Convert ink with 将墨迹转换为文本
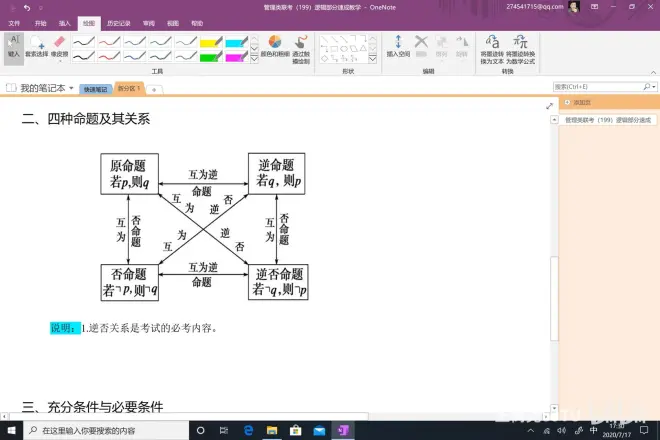The width and height of the screenshot is (660, 440). [x=490, y=47]
